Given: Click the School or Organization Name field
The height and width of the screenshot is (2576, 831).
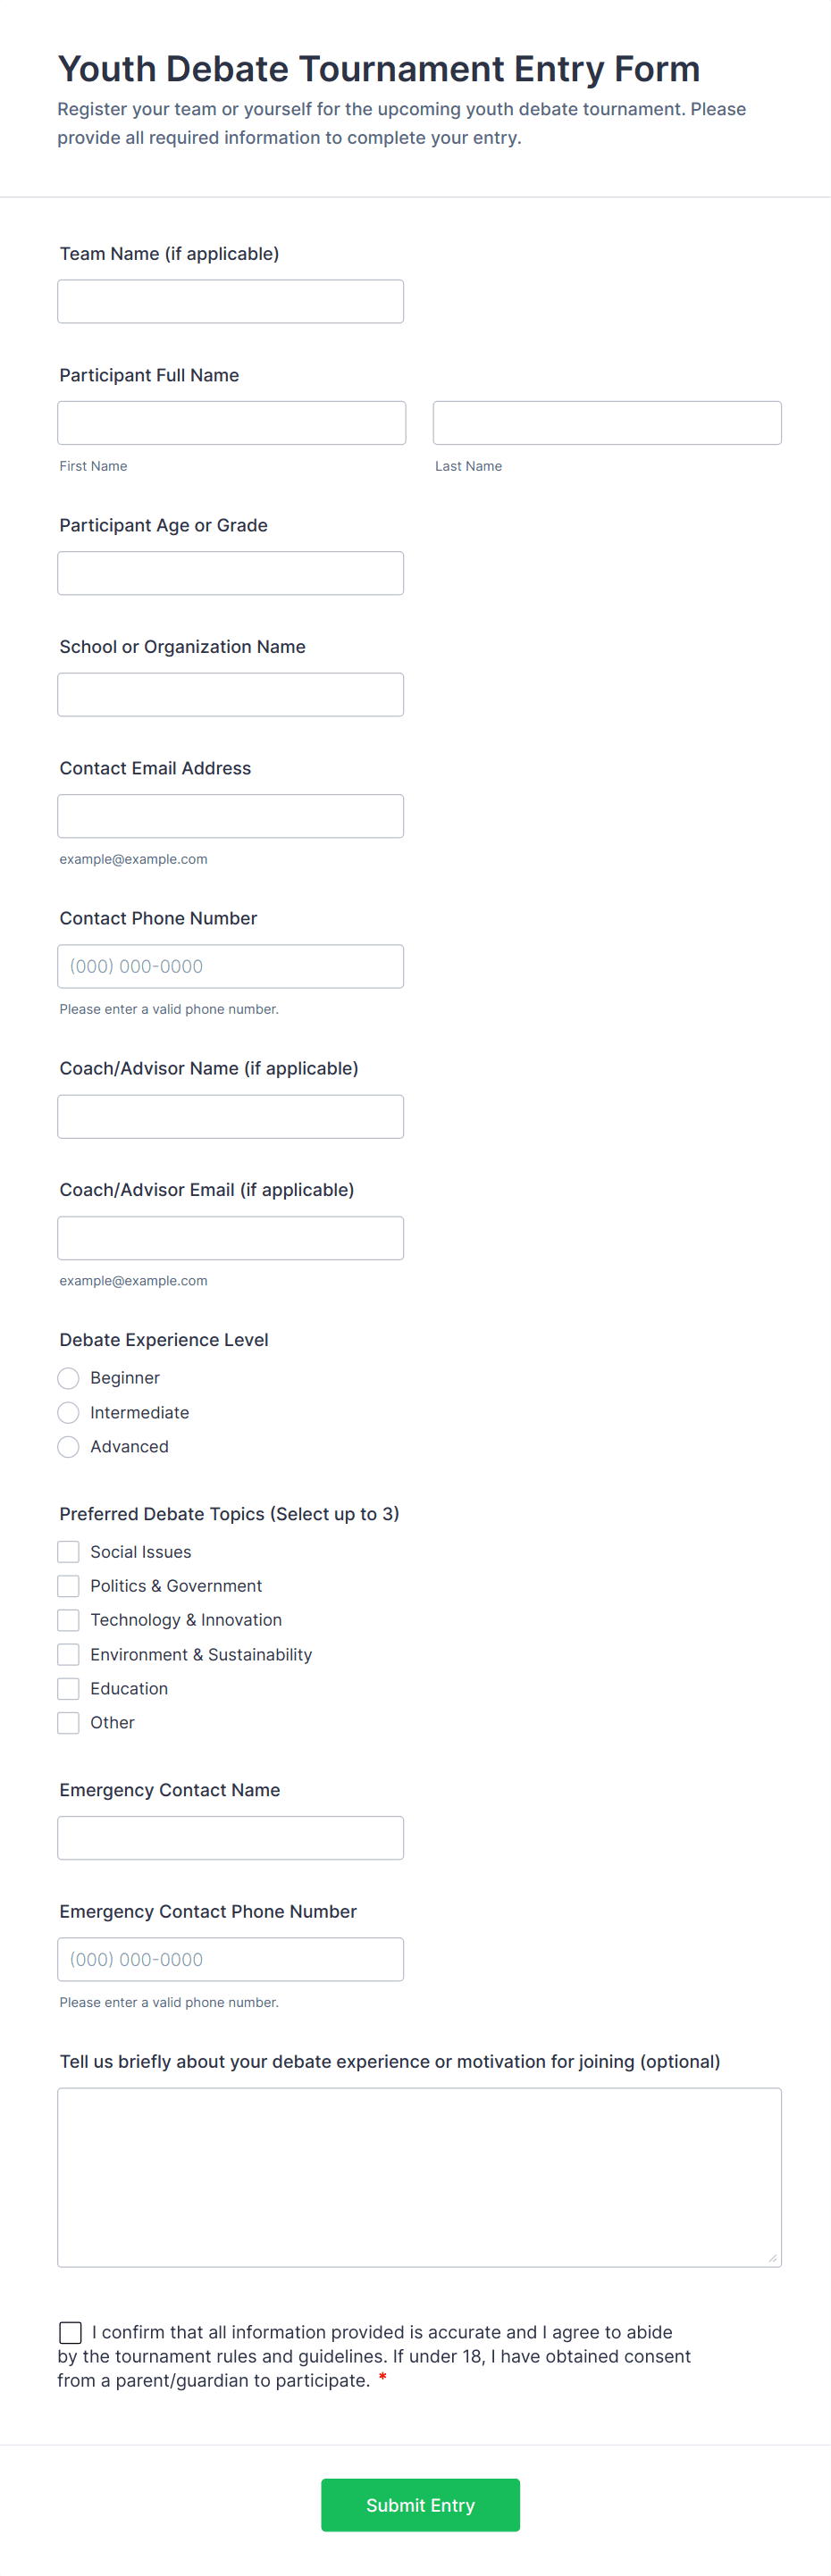Looking at the screenshot, I should tap(230, 695).
